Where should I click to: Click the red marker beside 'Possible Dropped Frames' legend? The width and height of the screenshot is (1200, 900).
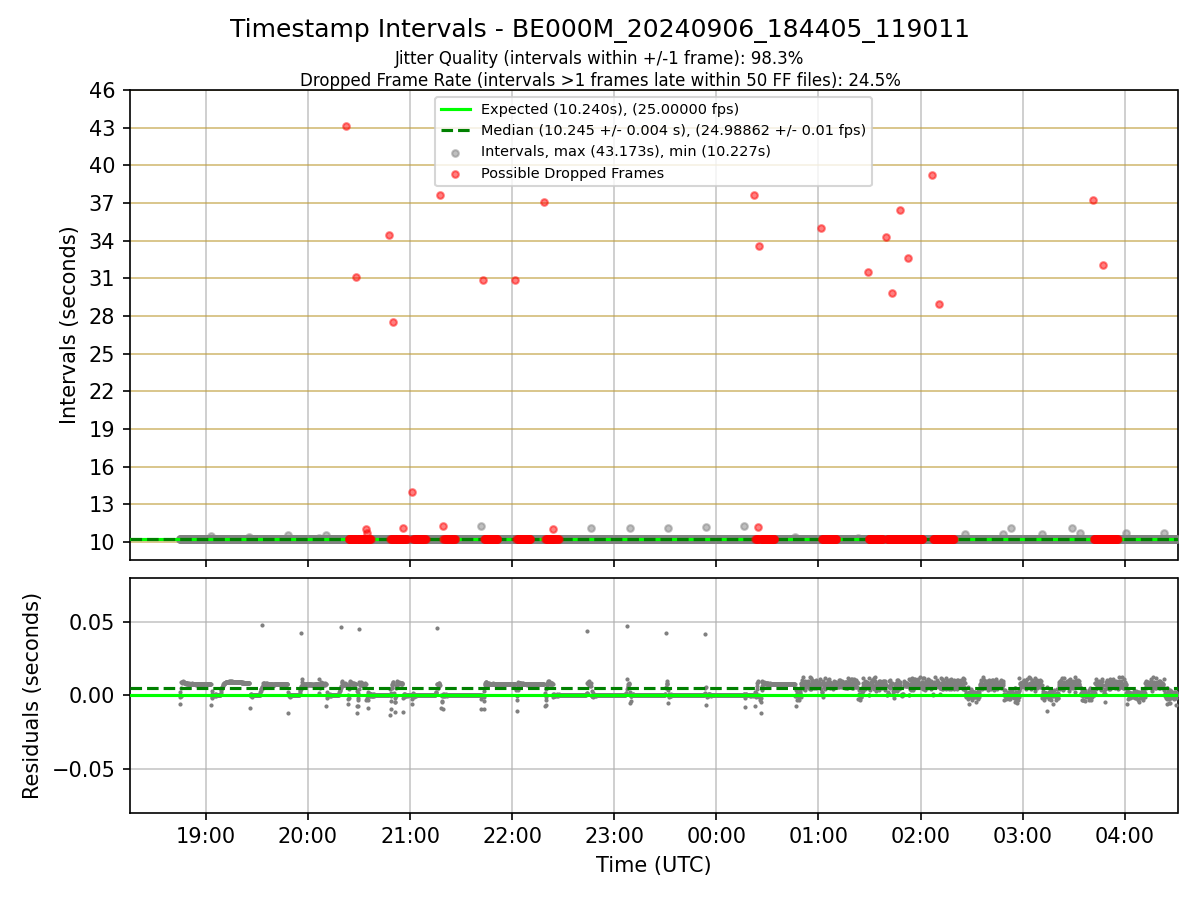pyautogui.click(x=456, y=174)
